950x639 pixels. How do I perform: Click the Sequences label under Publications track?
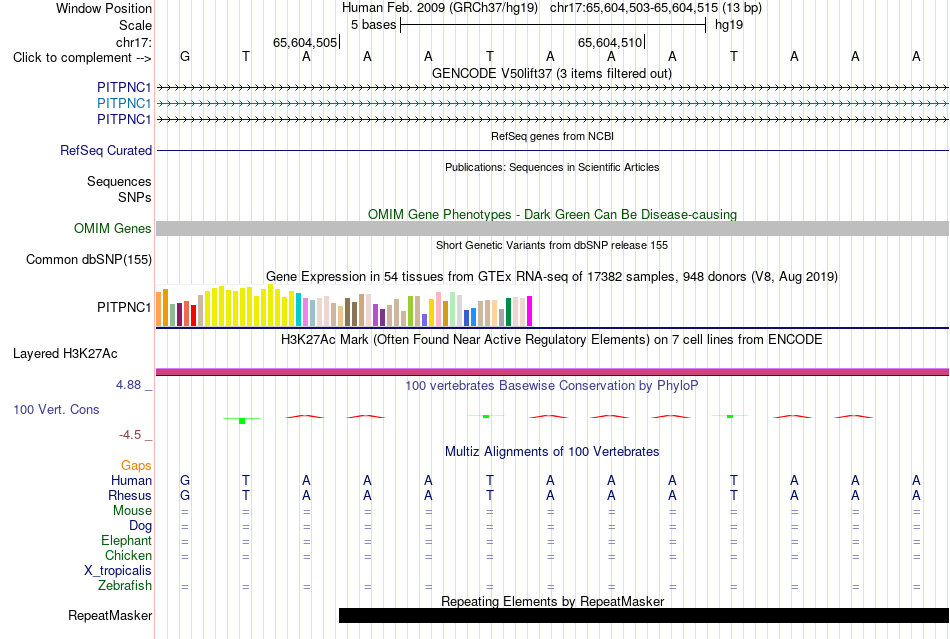pyautogui.click(x=119, y=181)
